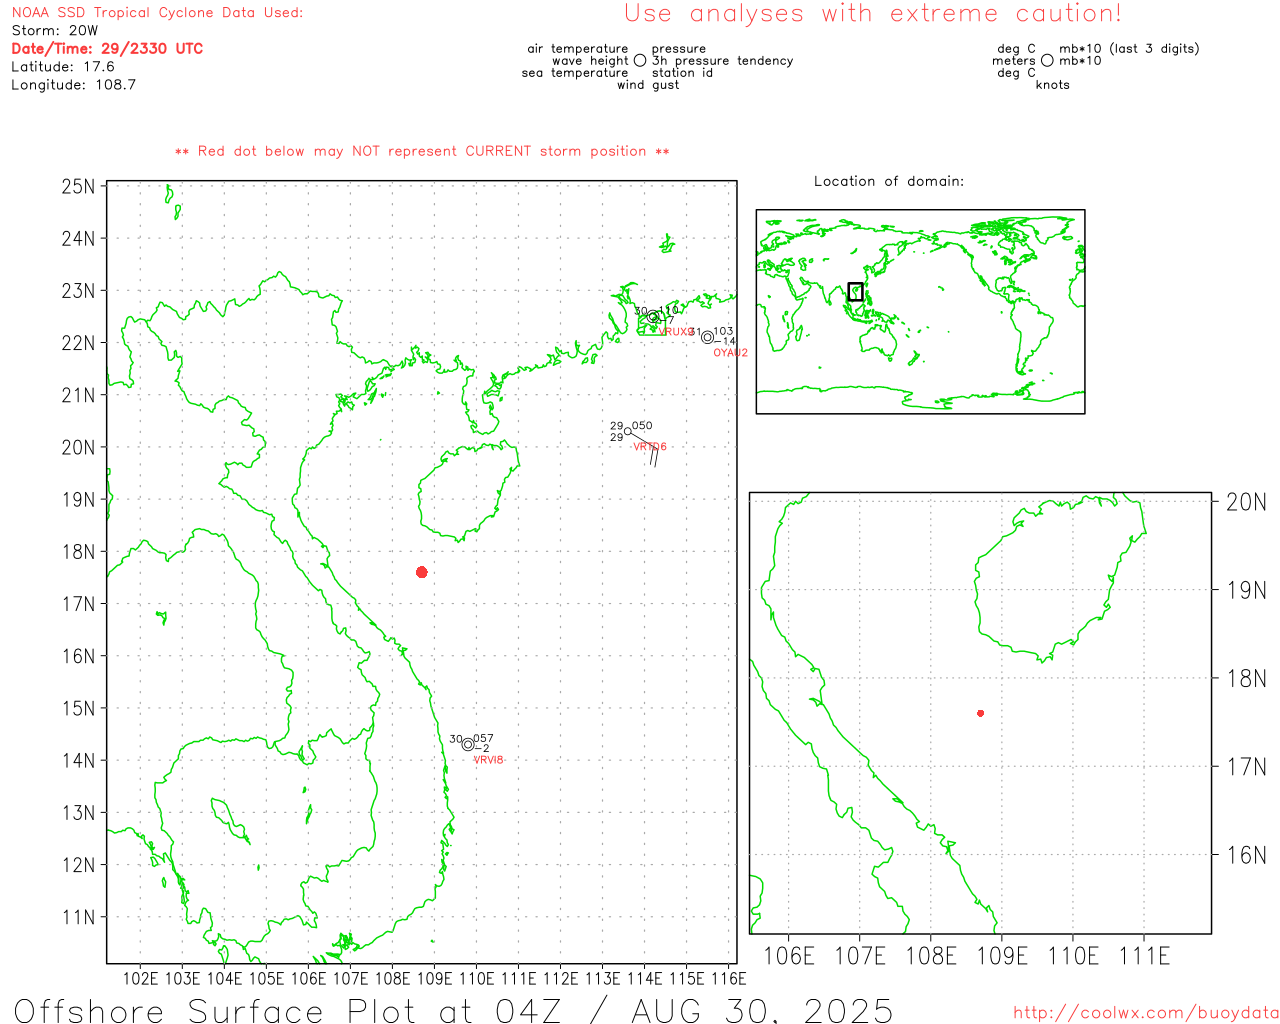Click 'Use analyses with extreme caution!' warning
This screenshot has width=1280, height=1024.
pyautogui.click(x=873, y=14)
